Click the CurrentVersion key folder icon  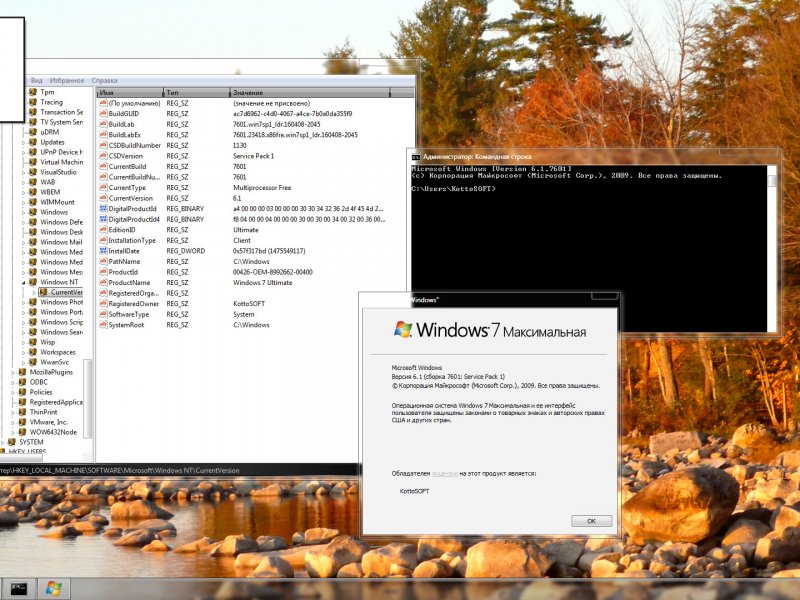click(43, 292)
